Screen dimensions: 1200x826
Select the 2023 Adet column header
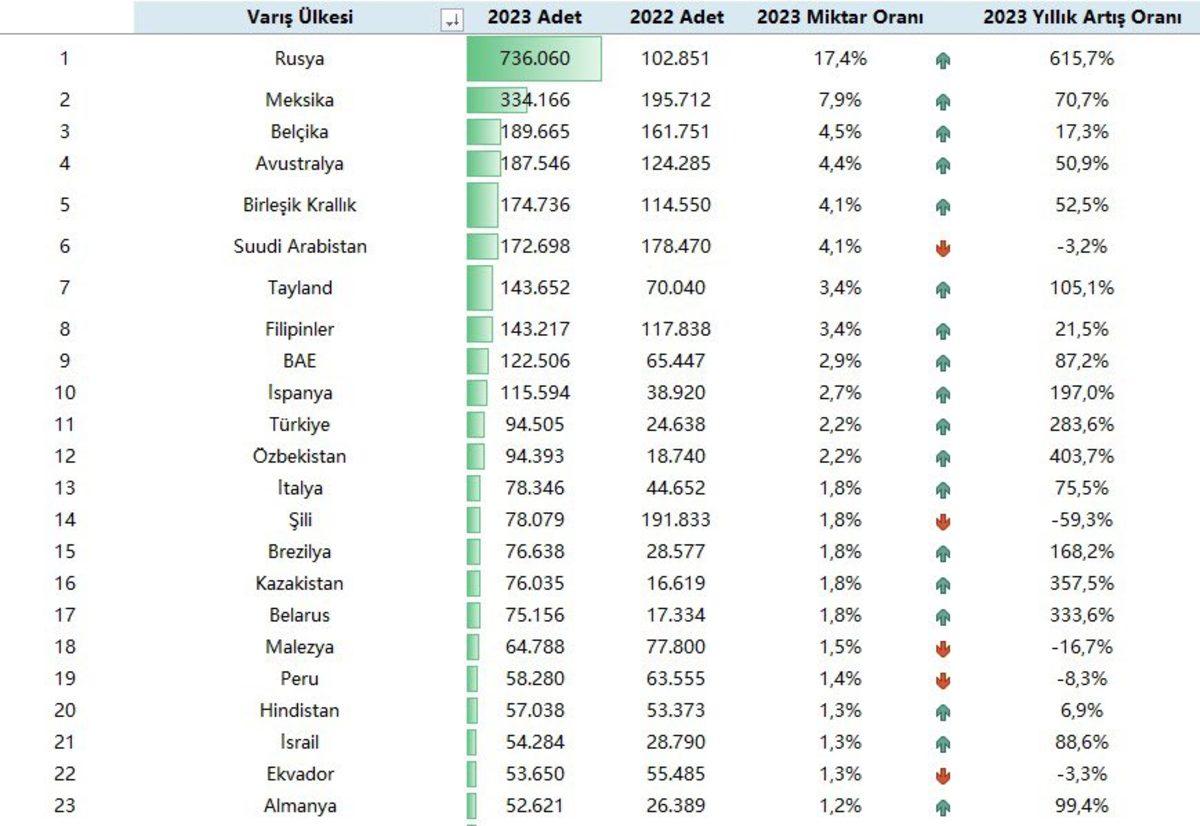[534, 18]
